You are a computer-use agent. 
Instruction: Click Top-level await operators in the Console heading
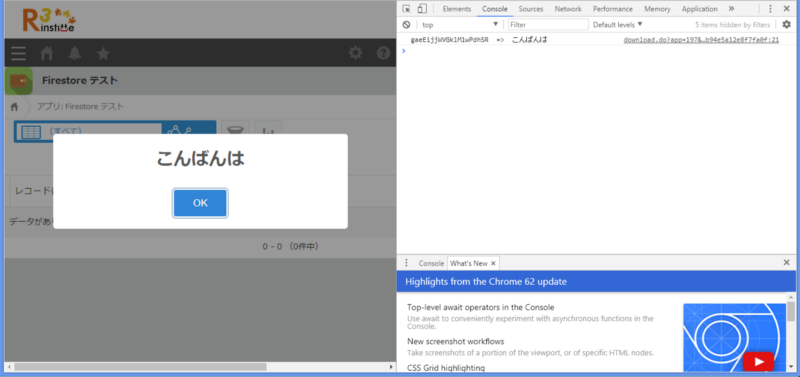coord(481,307)
